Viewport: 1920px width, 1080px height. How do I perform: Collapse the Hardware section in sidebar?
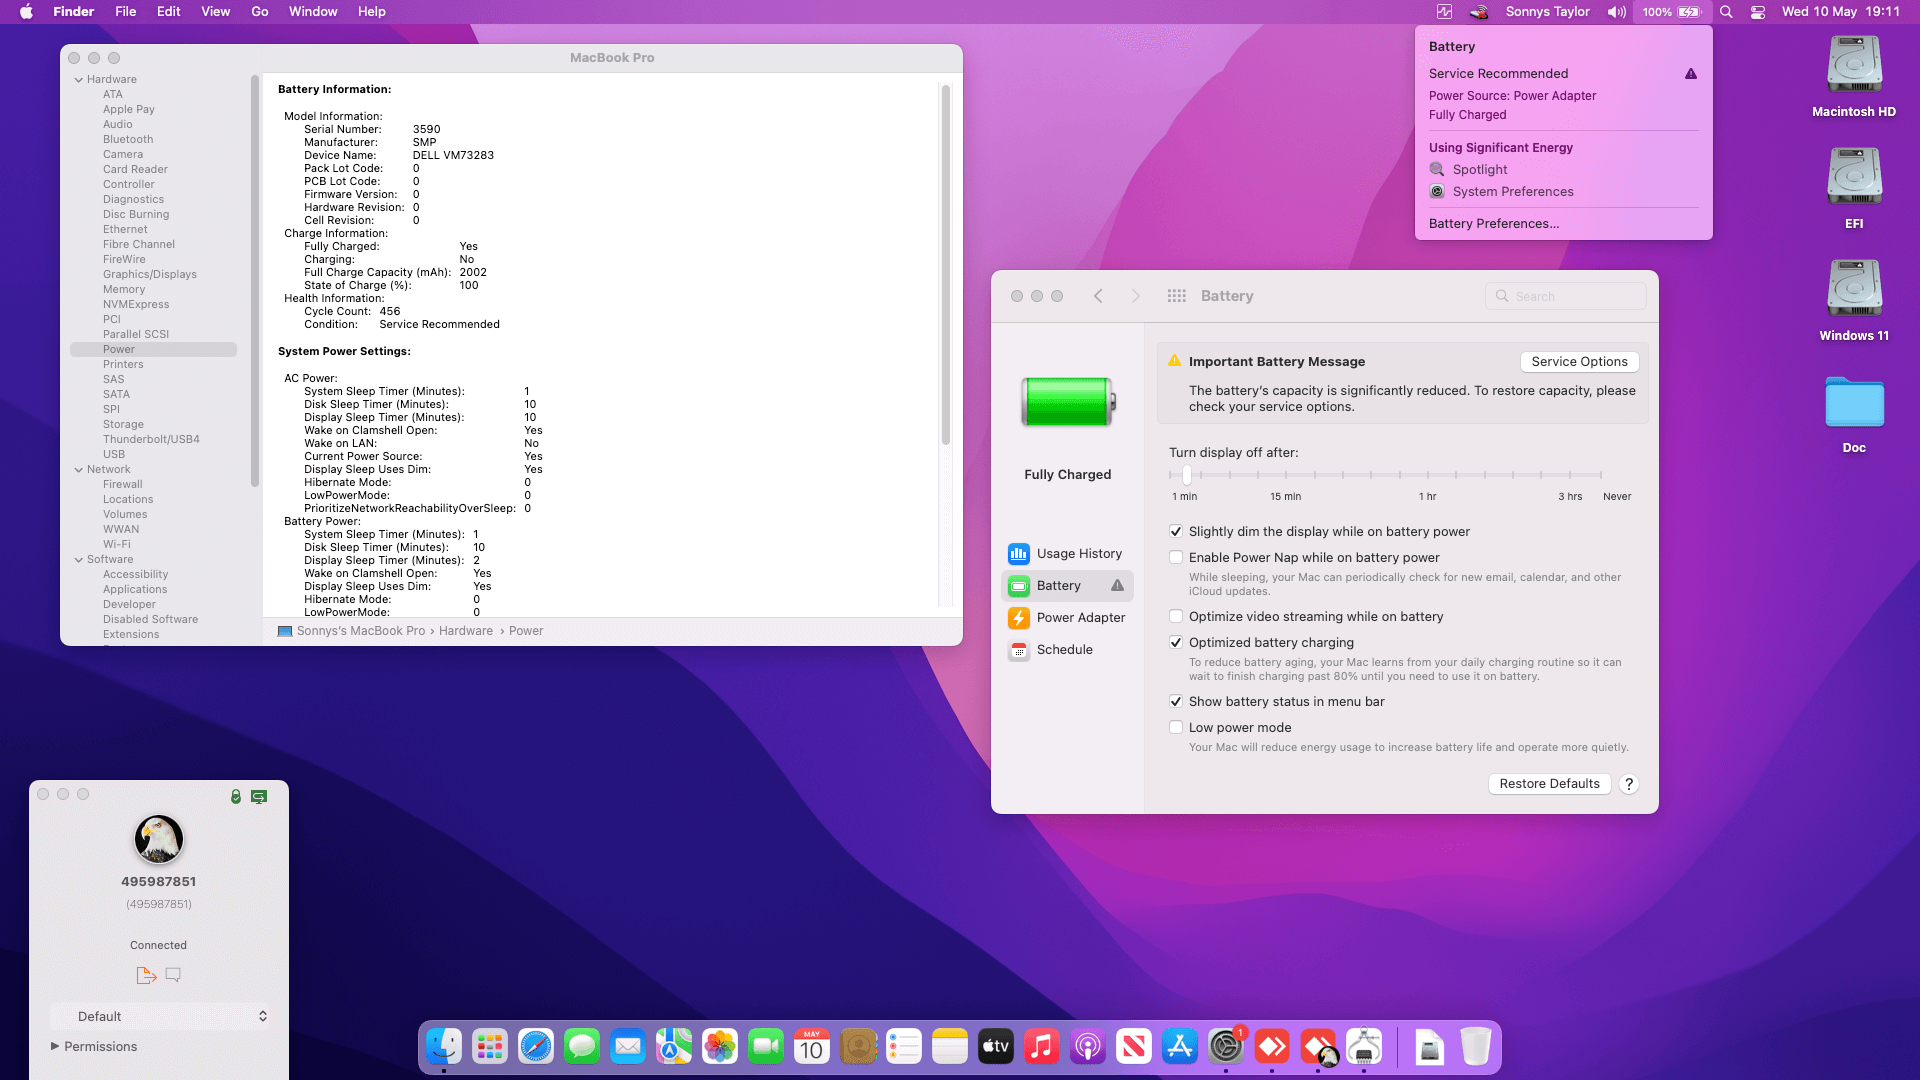pyautogui.click(x=79, y=80)
